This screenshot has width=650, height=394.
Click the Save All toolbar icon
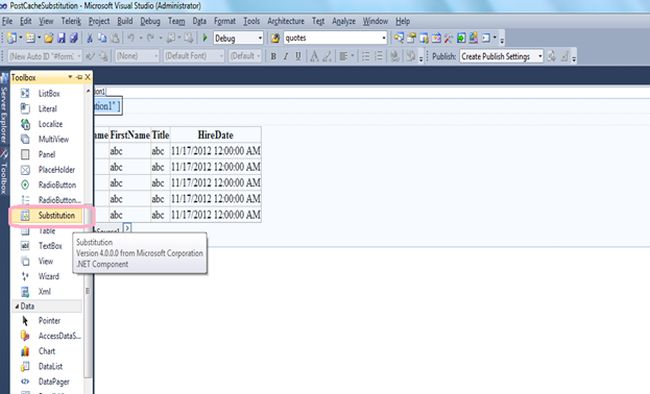(74, 38)
